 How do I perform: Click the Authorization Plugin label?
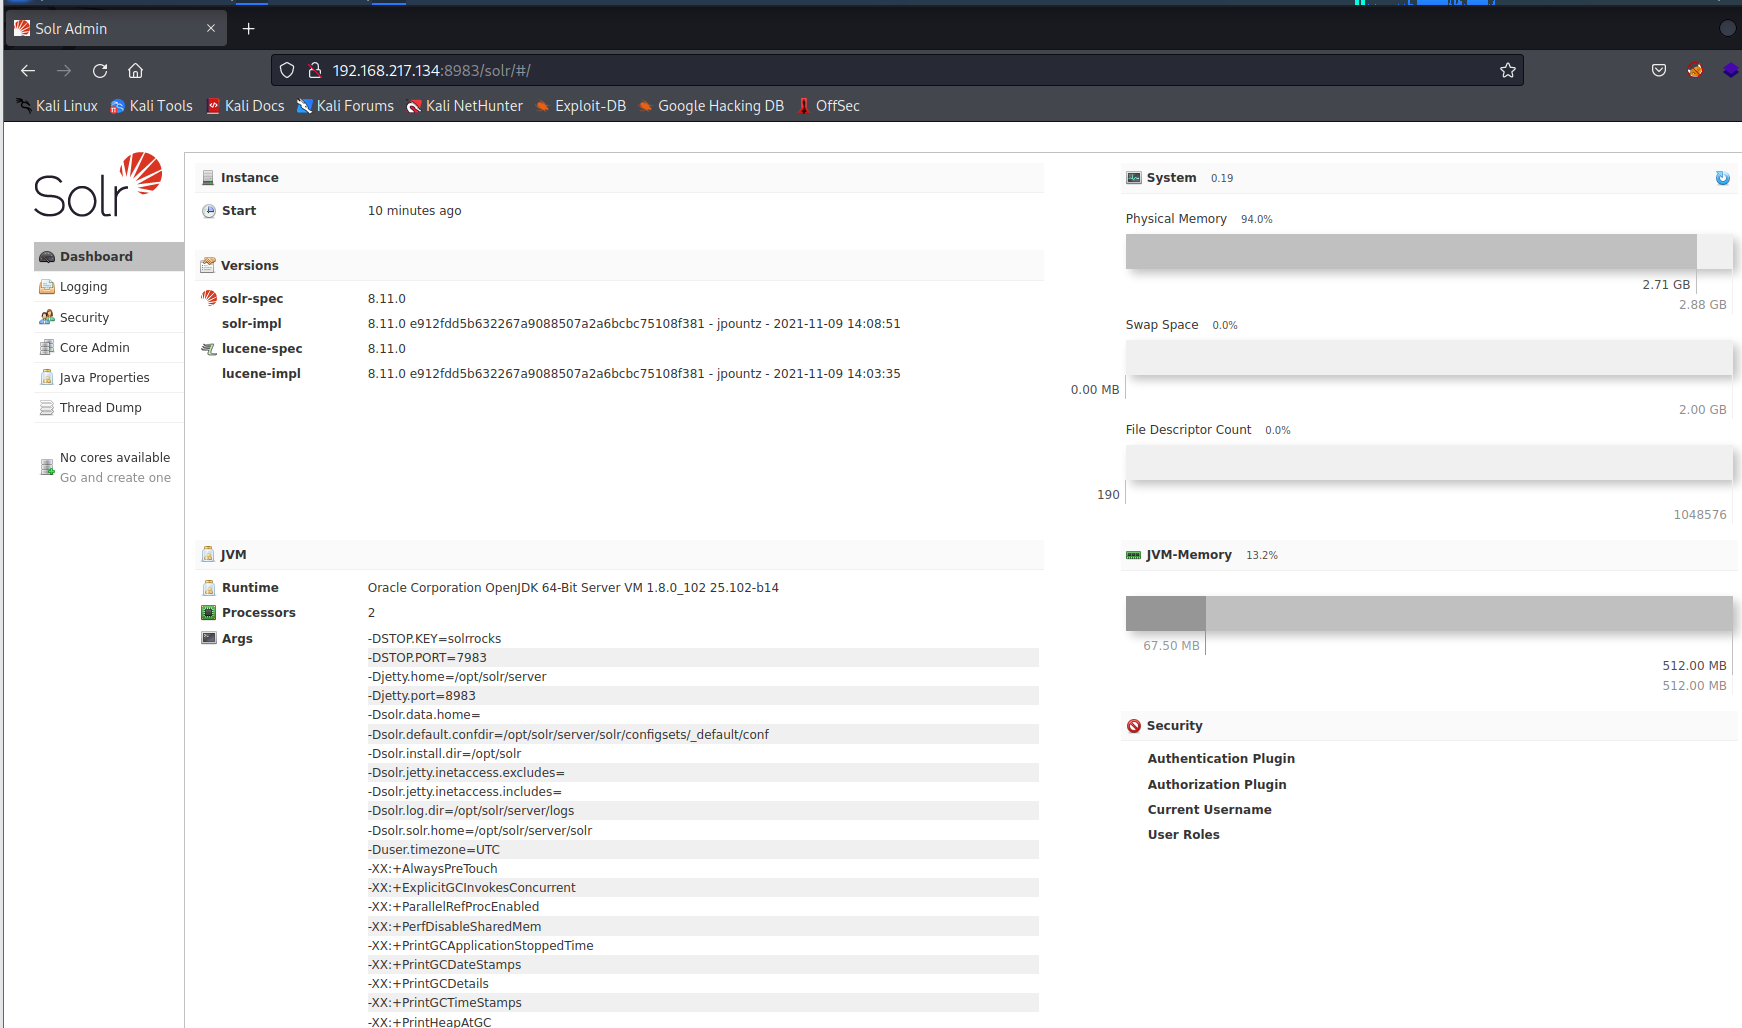(1217, 785)
